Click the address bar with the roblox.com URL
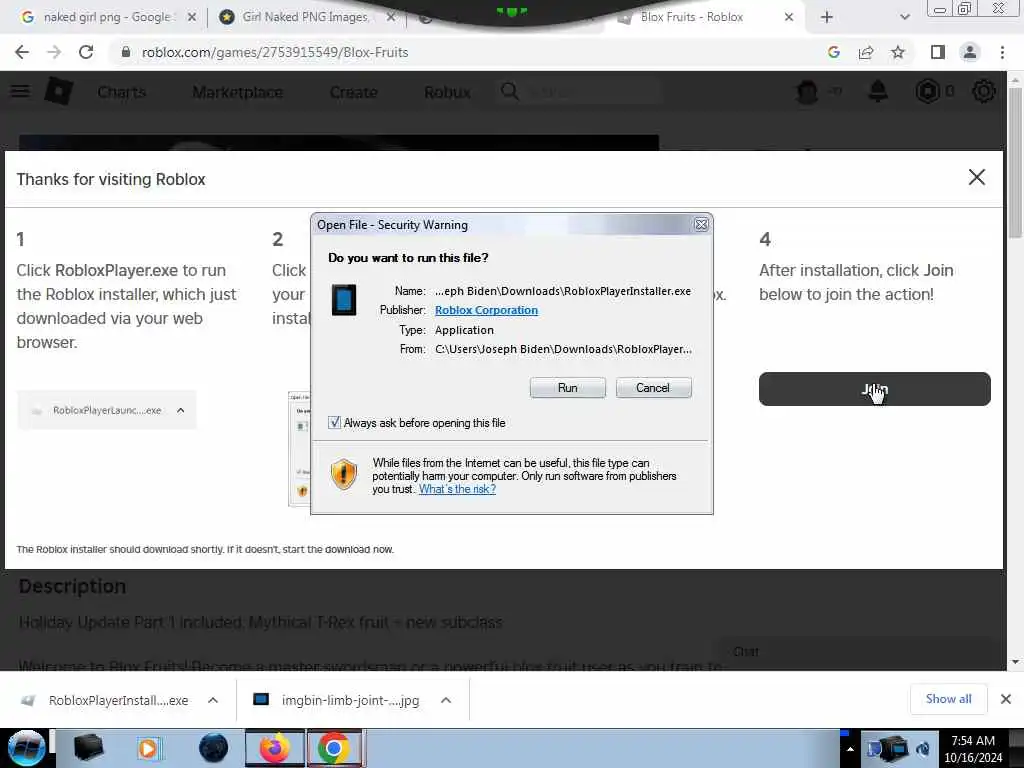Image resolution: width=1024 pixels, height=768 pixels. 470,52
